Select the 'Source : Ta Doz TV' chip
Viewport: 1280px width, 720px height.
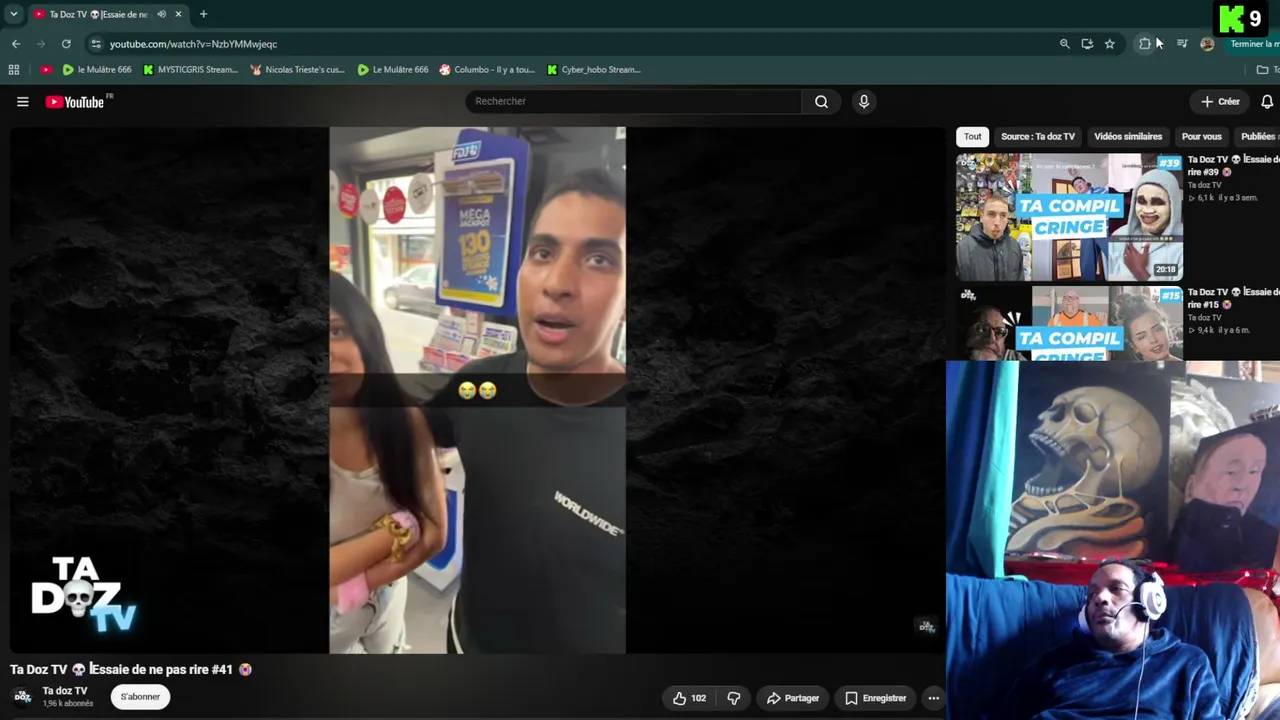coord(1038,137)
